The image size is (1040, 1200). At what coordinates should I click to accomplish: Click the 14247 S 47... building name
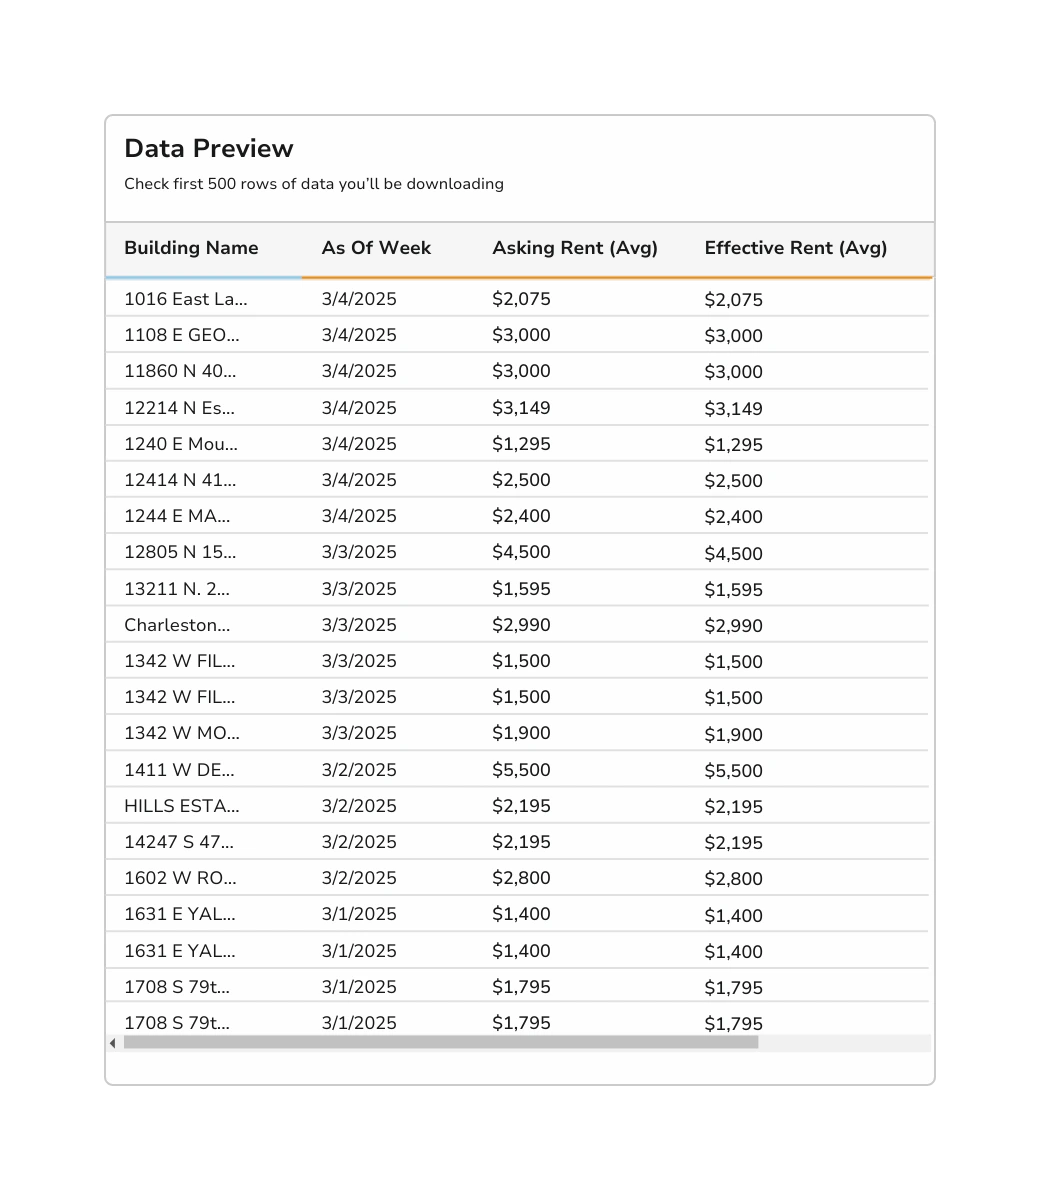pyautogui.click(x=178, y=842)
